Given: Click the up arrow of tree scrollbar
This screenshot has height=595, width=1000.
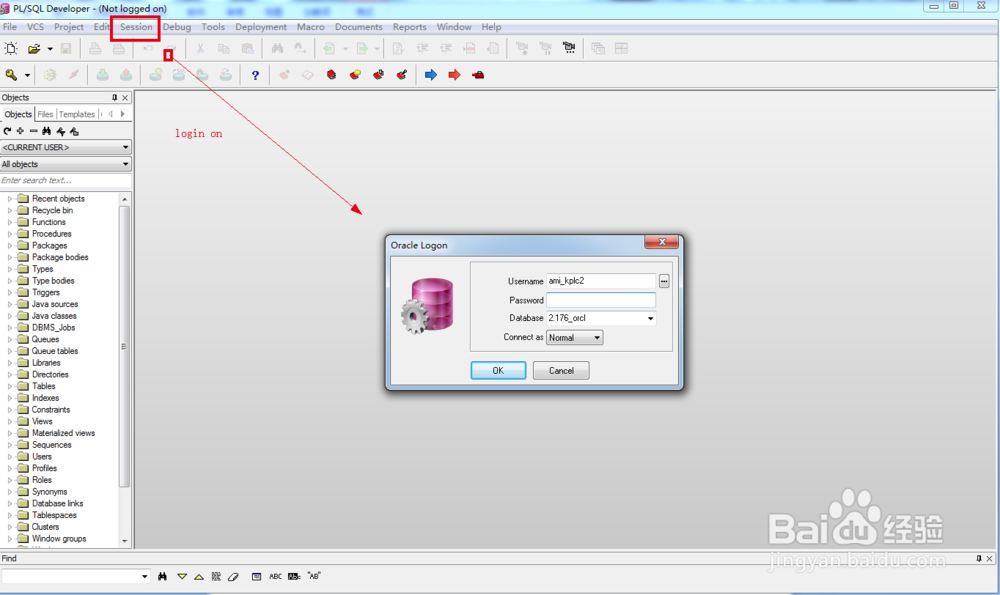Looking at the screenshot, I should [x=124, y=199].
